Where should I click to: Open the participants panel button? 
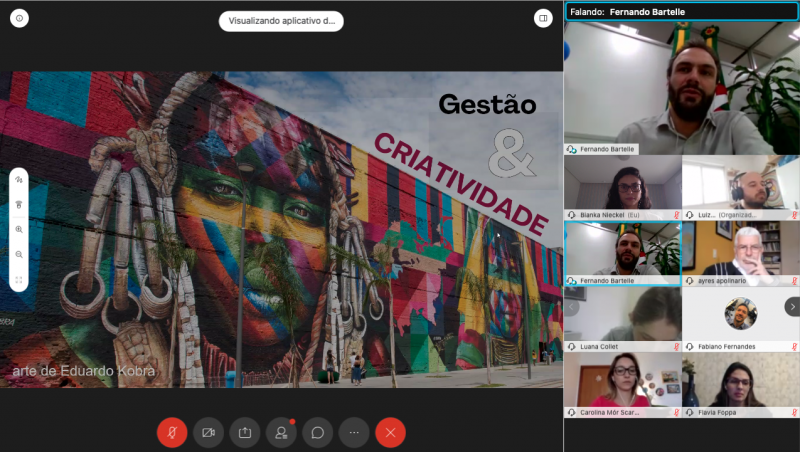click(x=281, y=433)
